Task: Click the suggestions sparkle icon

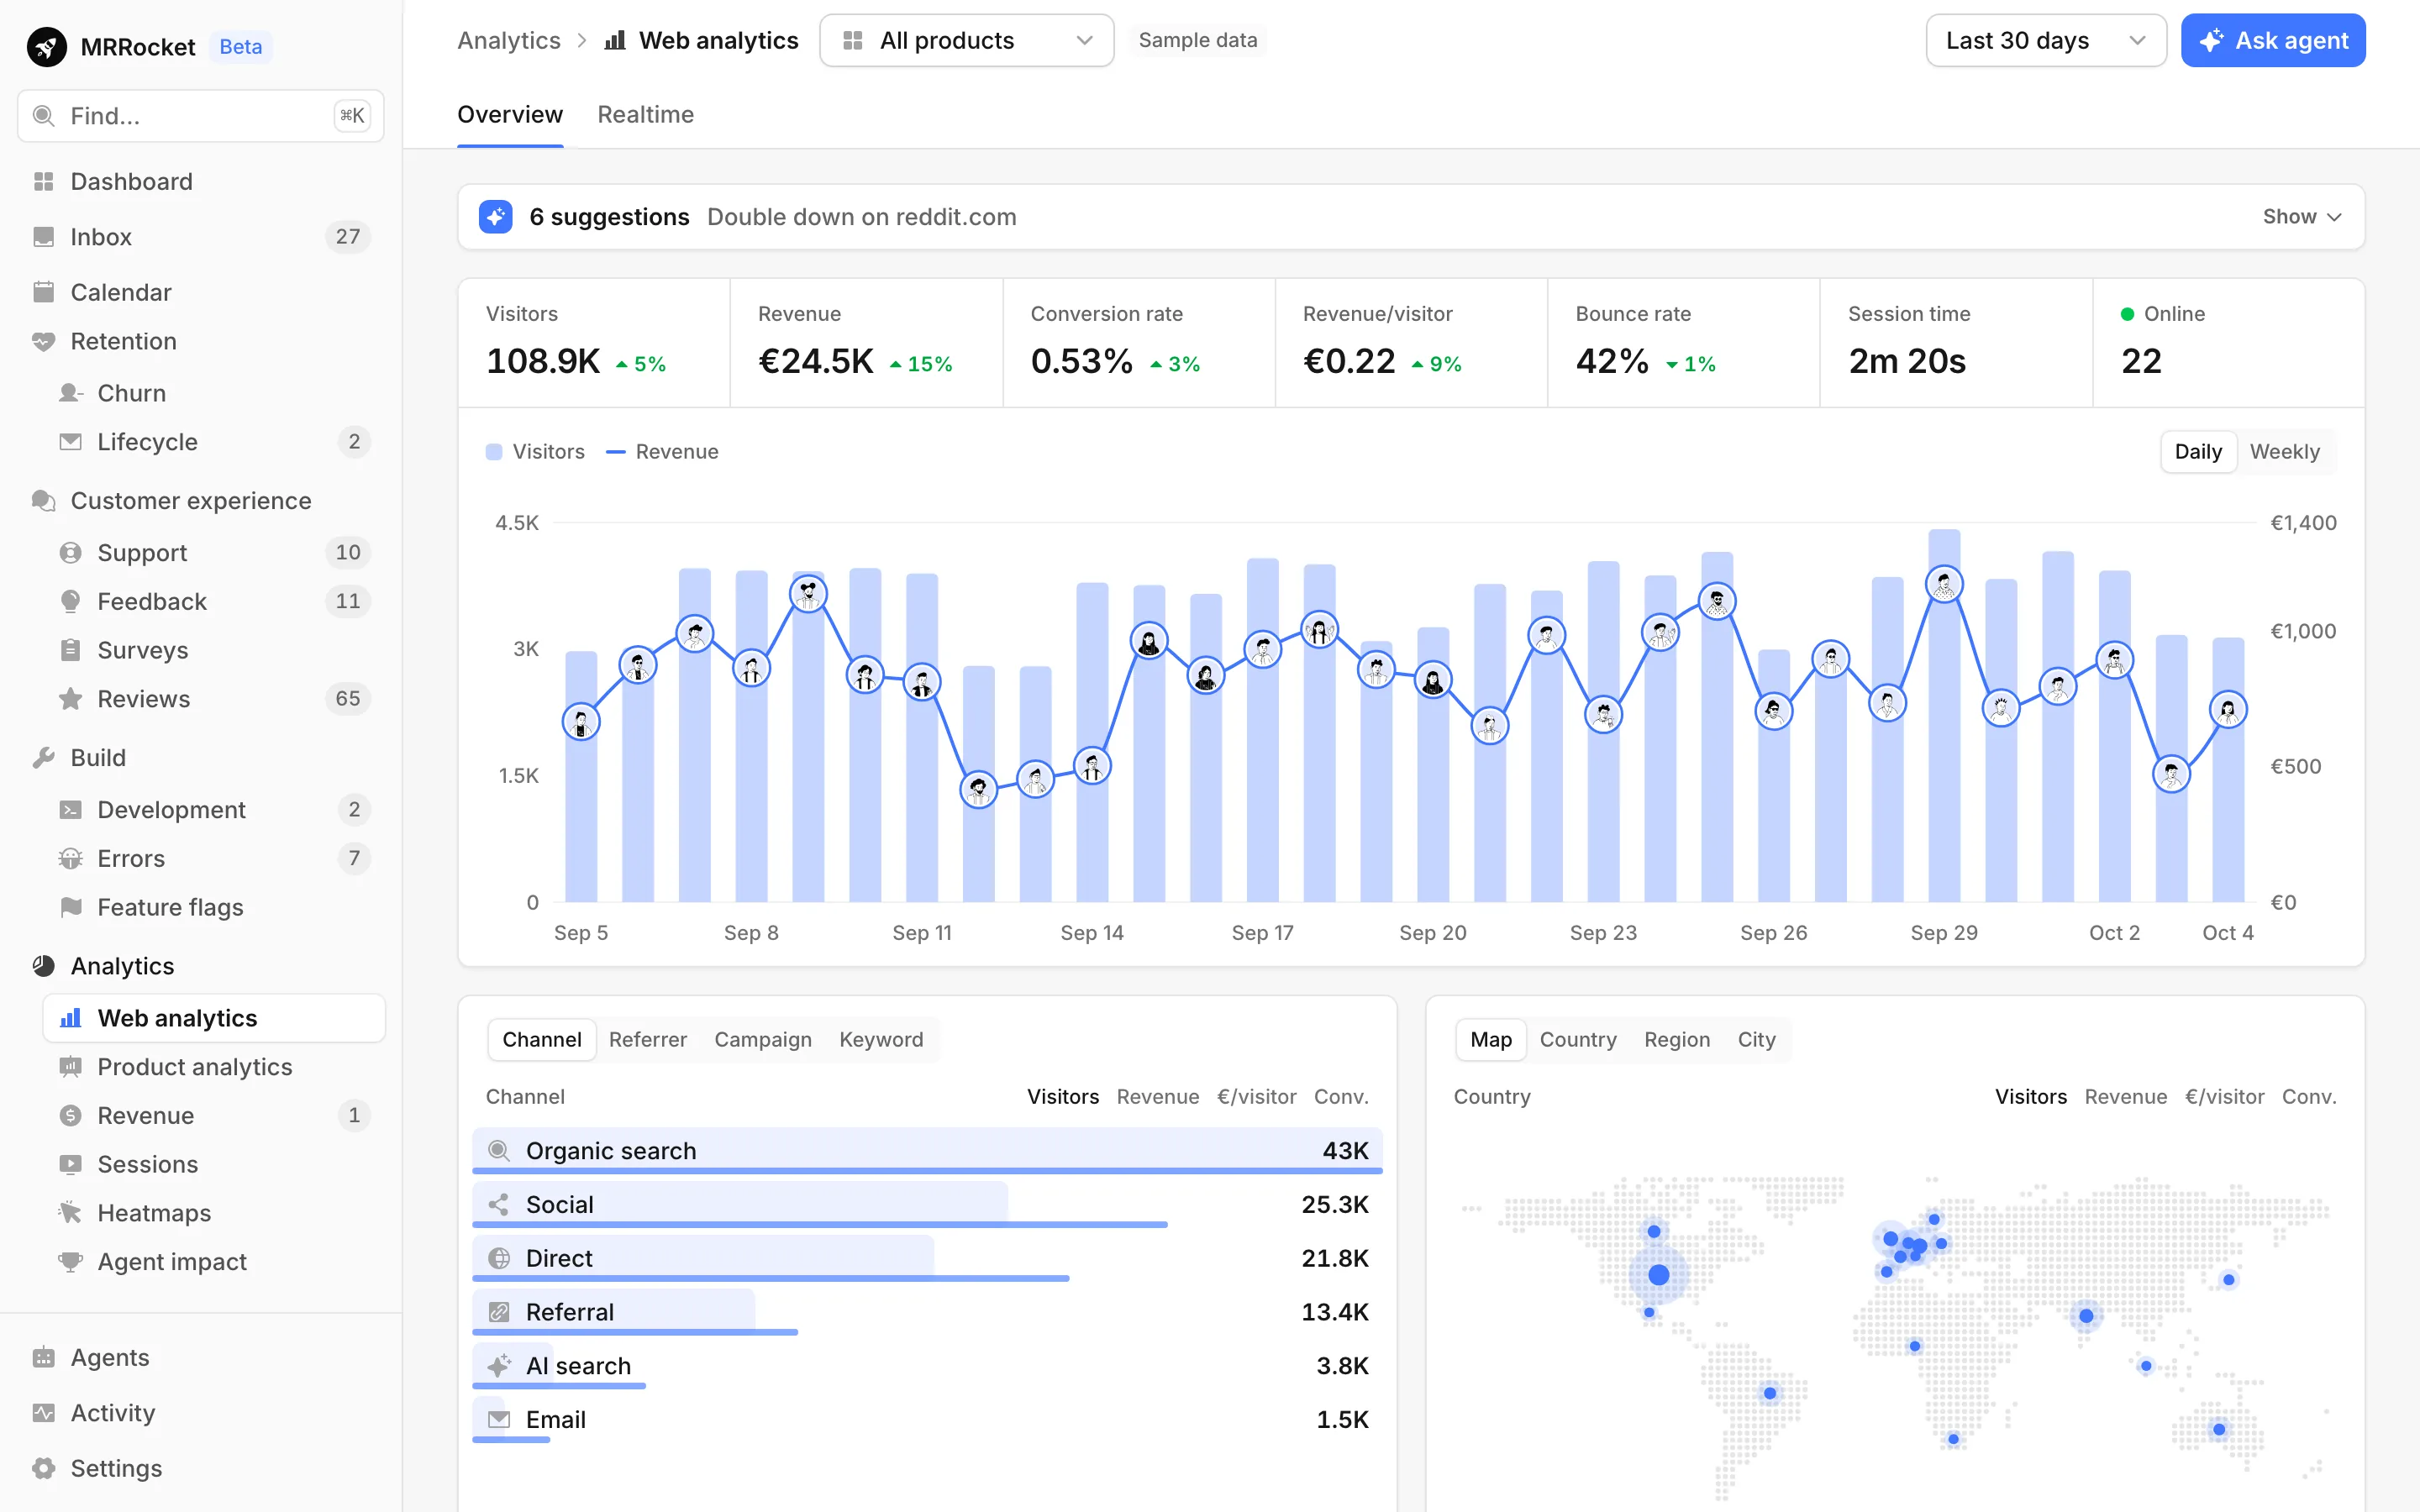Action: pos(495,217)
